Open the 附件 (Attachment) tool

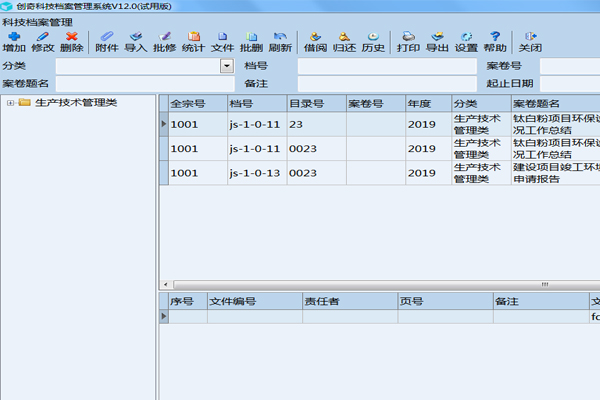point(106,41)
